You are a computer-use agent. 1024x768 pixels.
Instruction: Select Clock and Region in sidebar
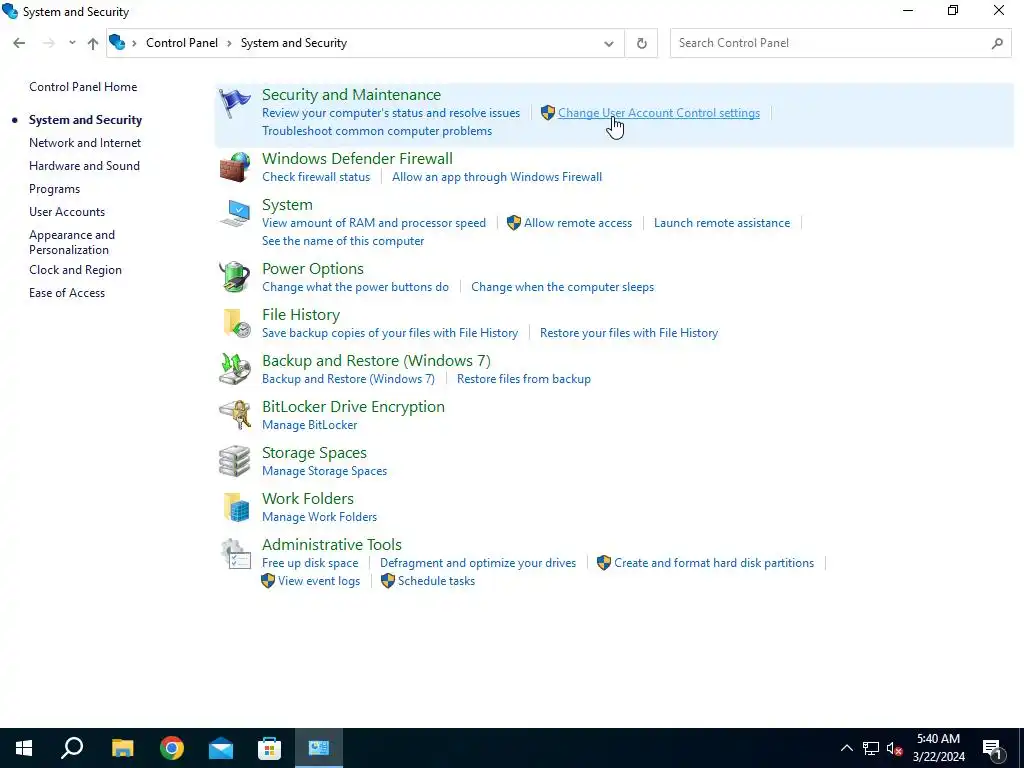pos(75,270)
